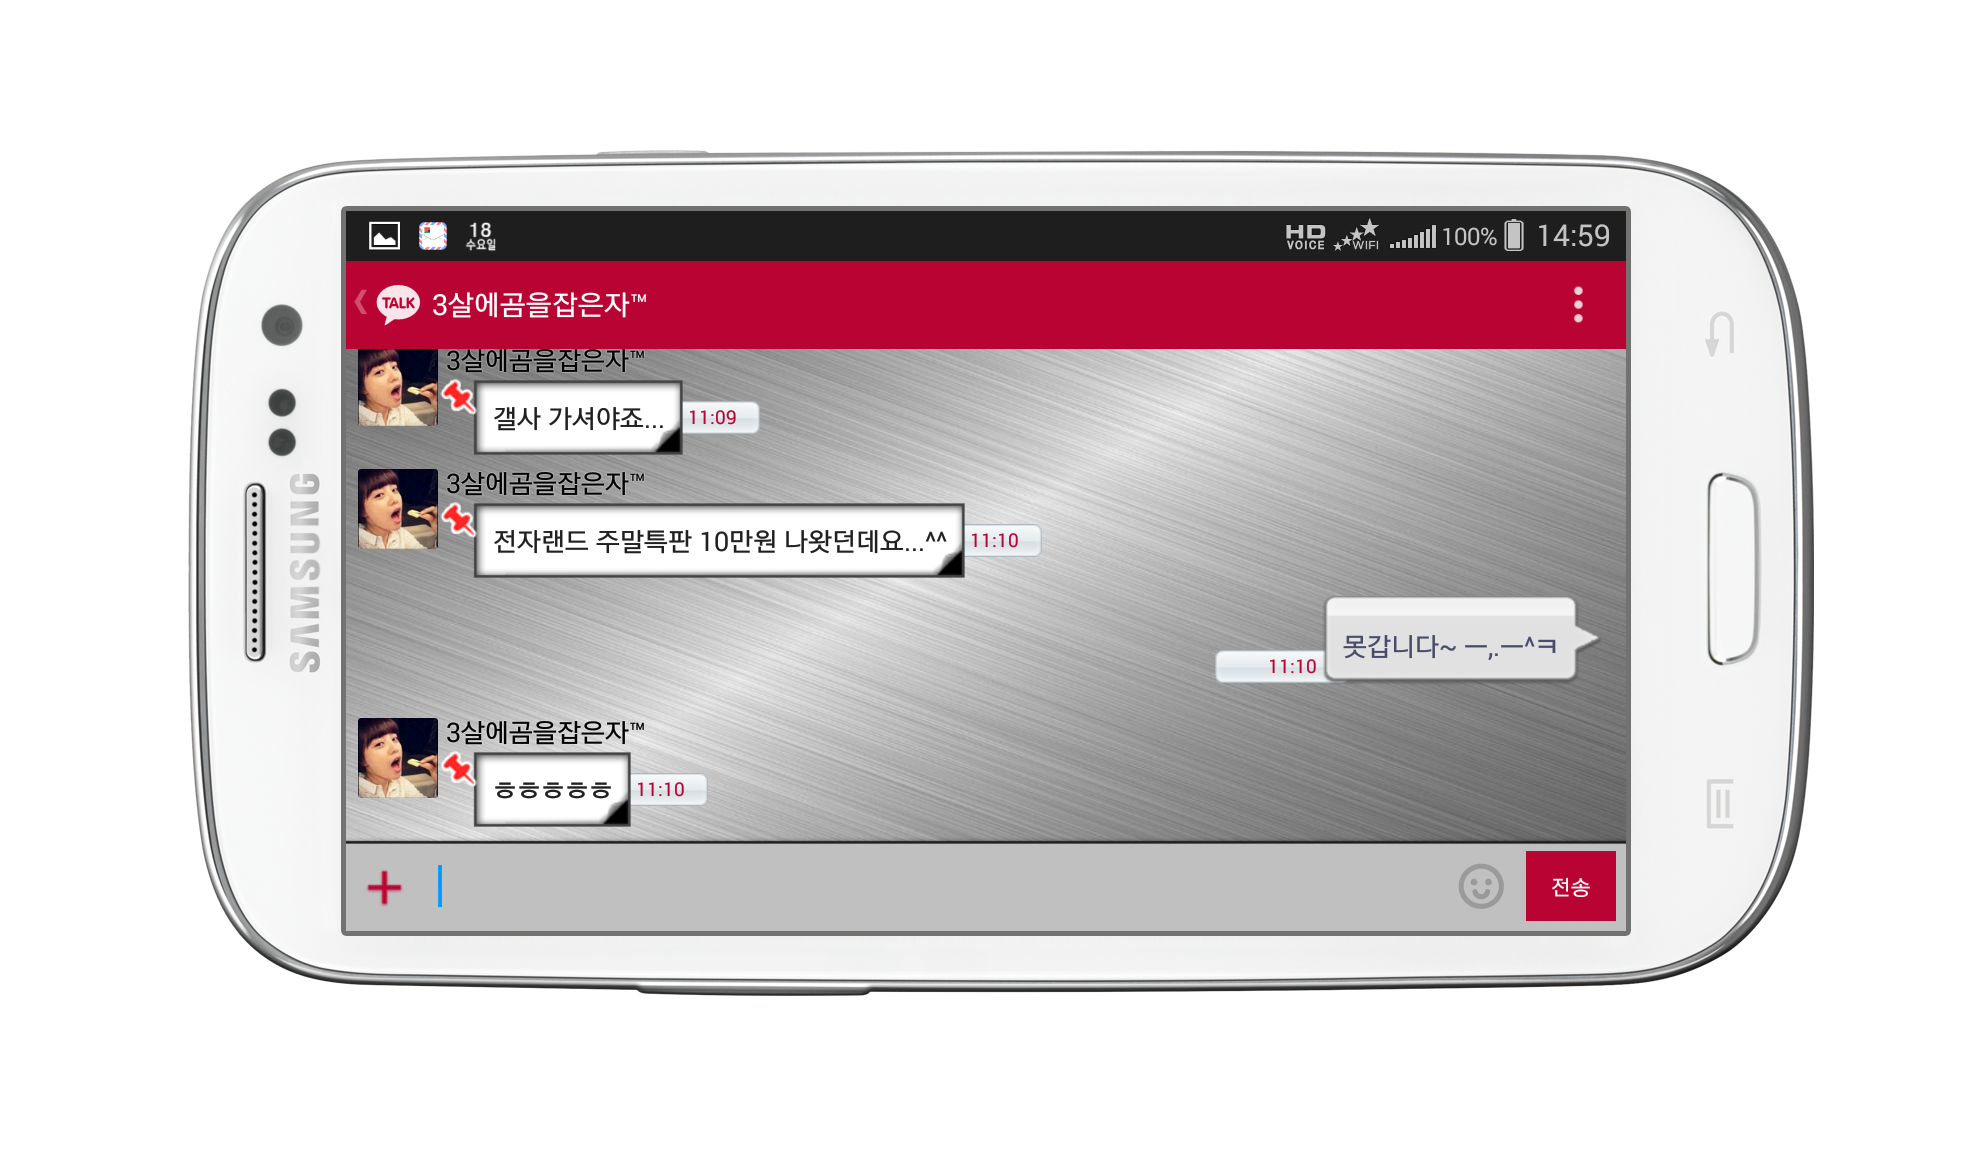Tap the KakaoTalk TALK speech bubble logo
The width and height of the screenshot is (1984, 1159).
(x=398, y=304)
